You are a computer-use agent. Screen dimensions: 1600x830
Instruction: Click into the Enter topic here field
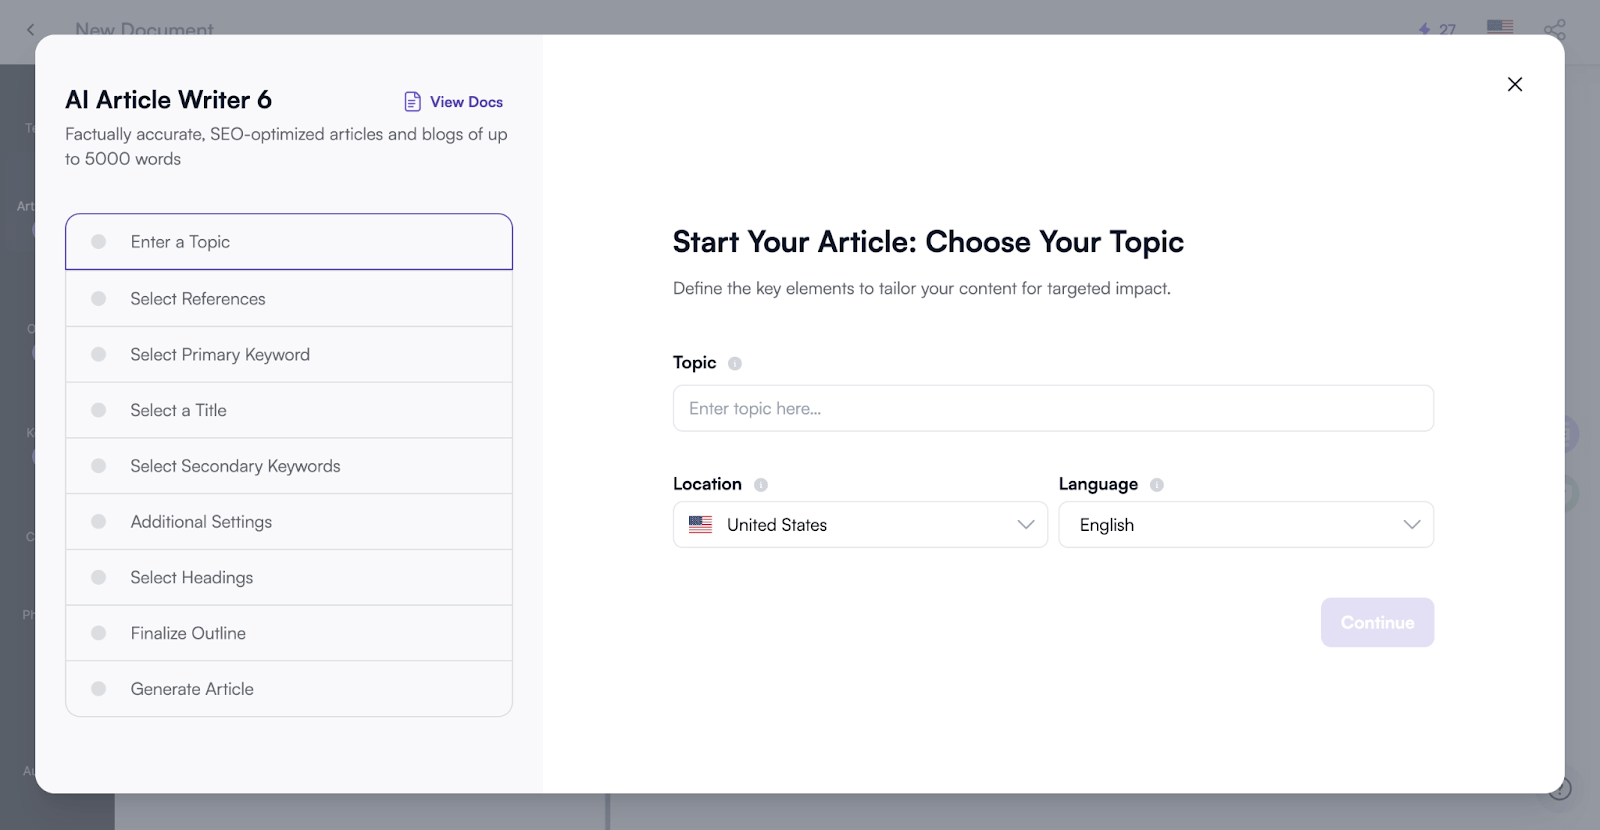[x=1053, y=409]
